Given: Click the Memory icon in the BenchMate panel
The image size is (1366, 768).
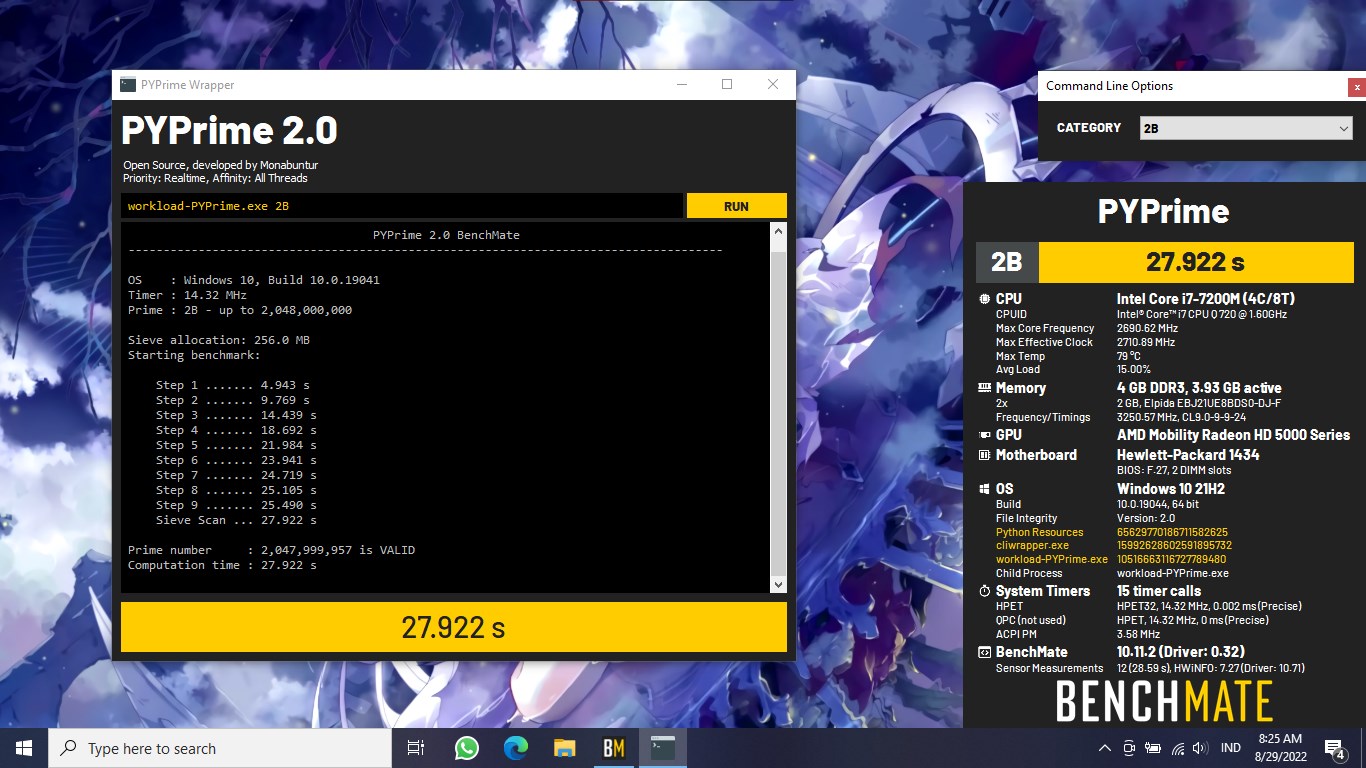Looking at the screenshot, I should click(x=985, y=388).
